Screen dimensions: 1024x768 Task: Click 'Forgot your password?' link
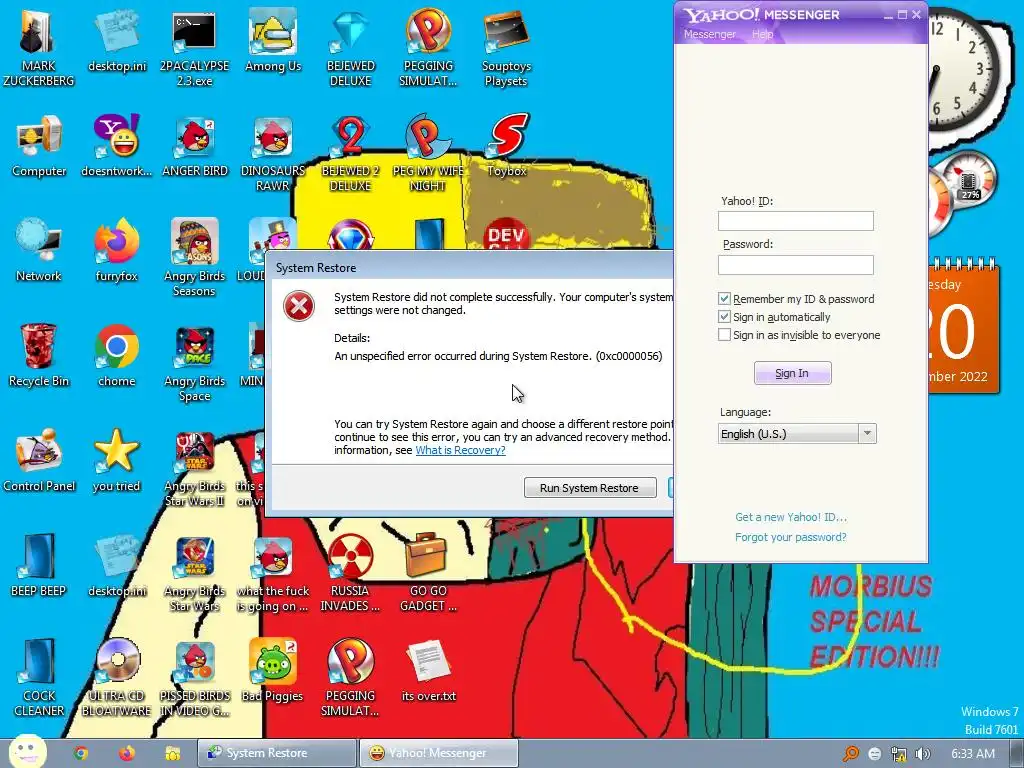[790, 537]
